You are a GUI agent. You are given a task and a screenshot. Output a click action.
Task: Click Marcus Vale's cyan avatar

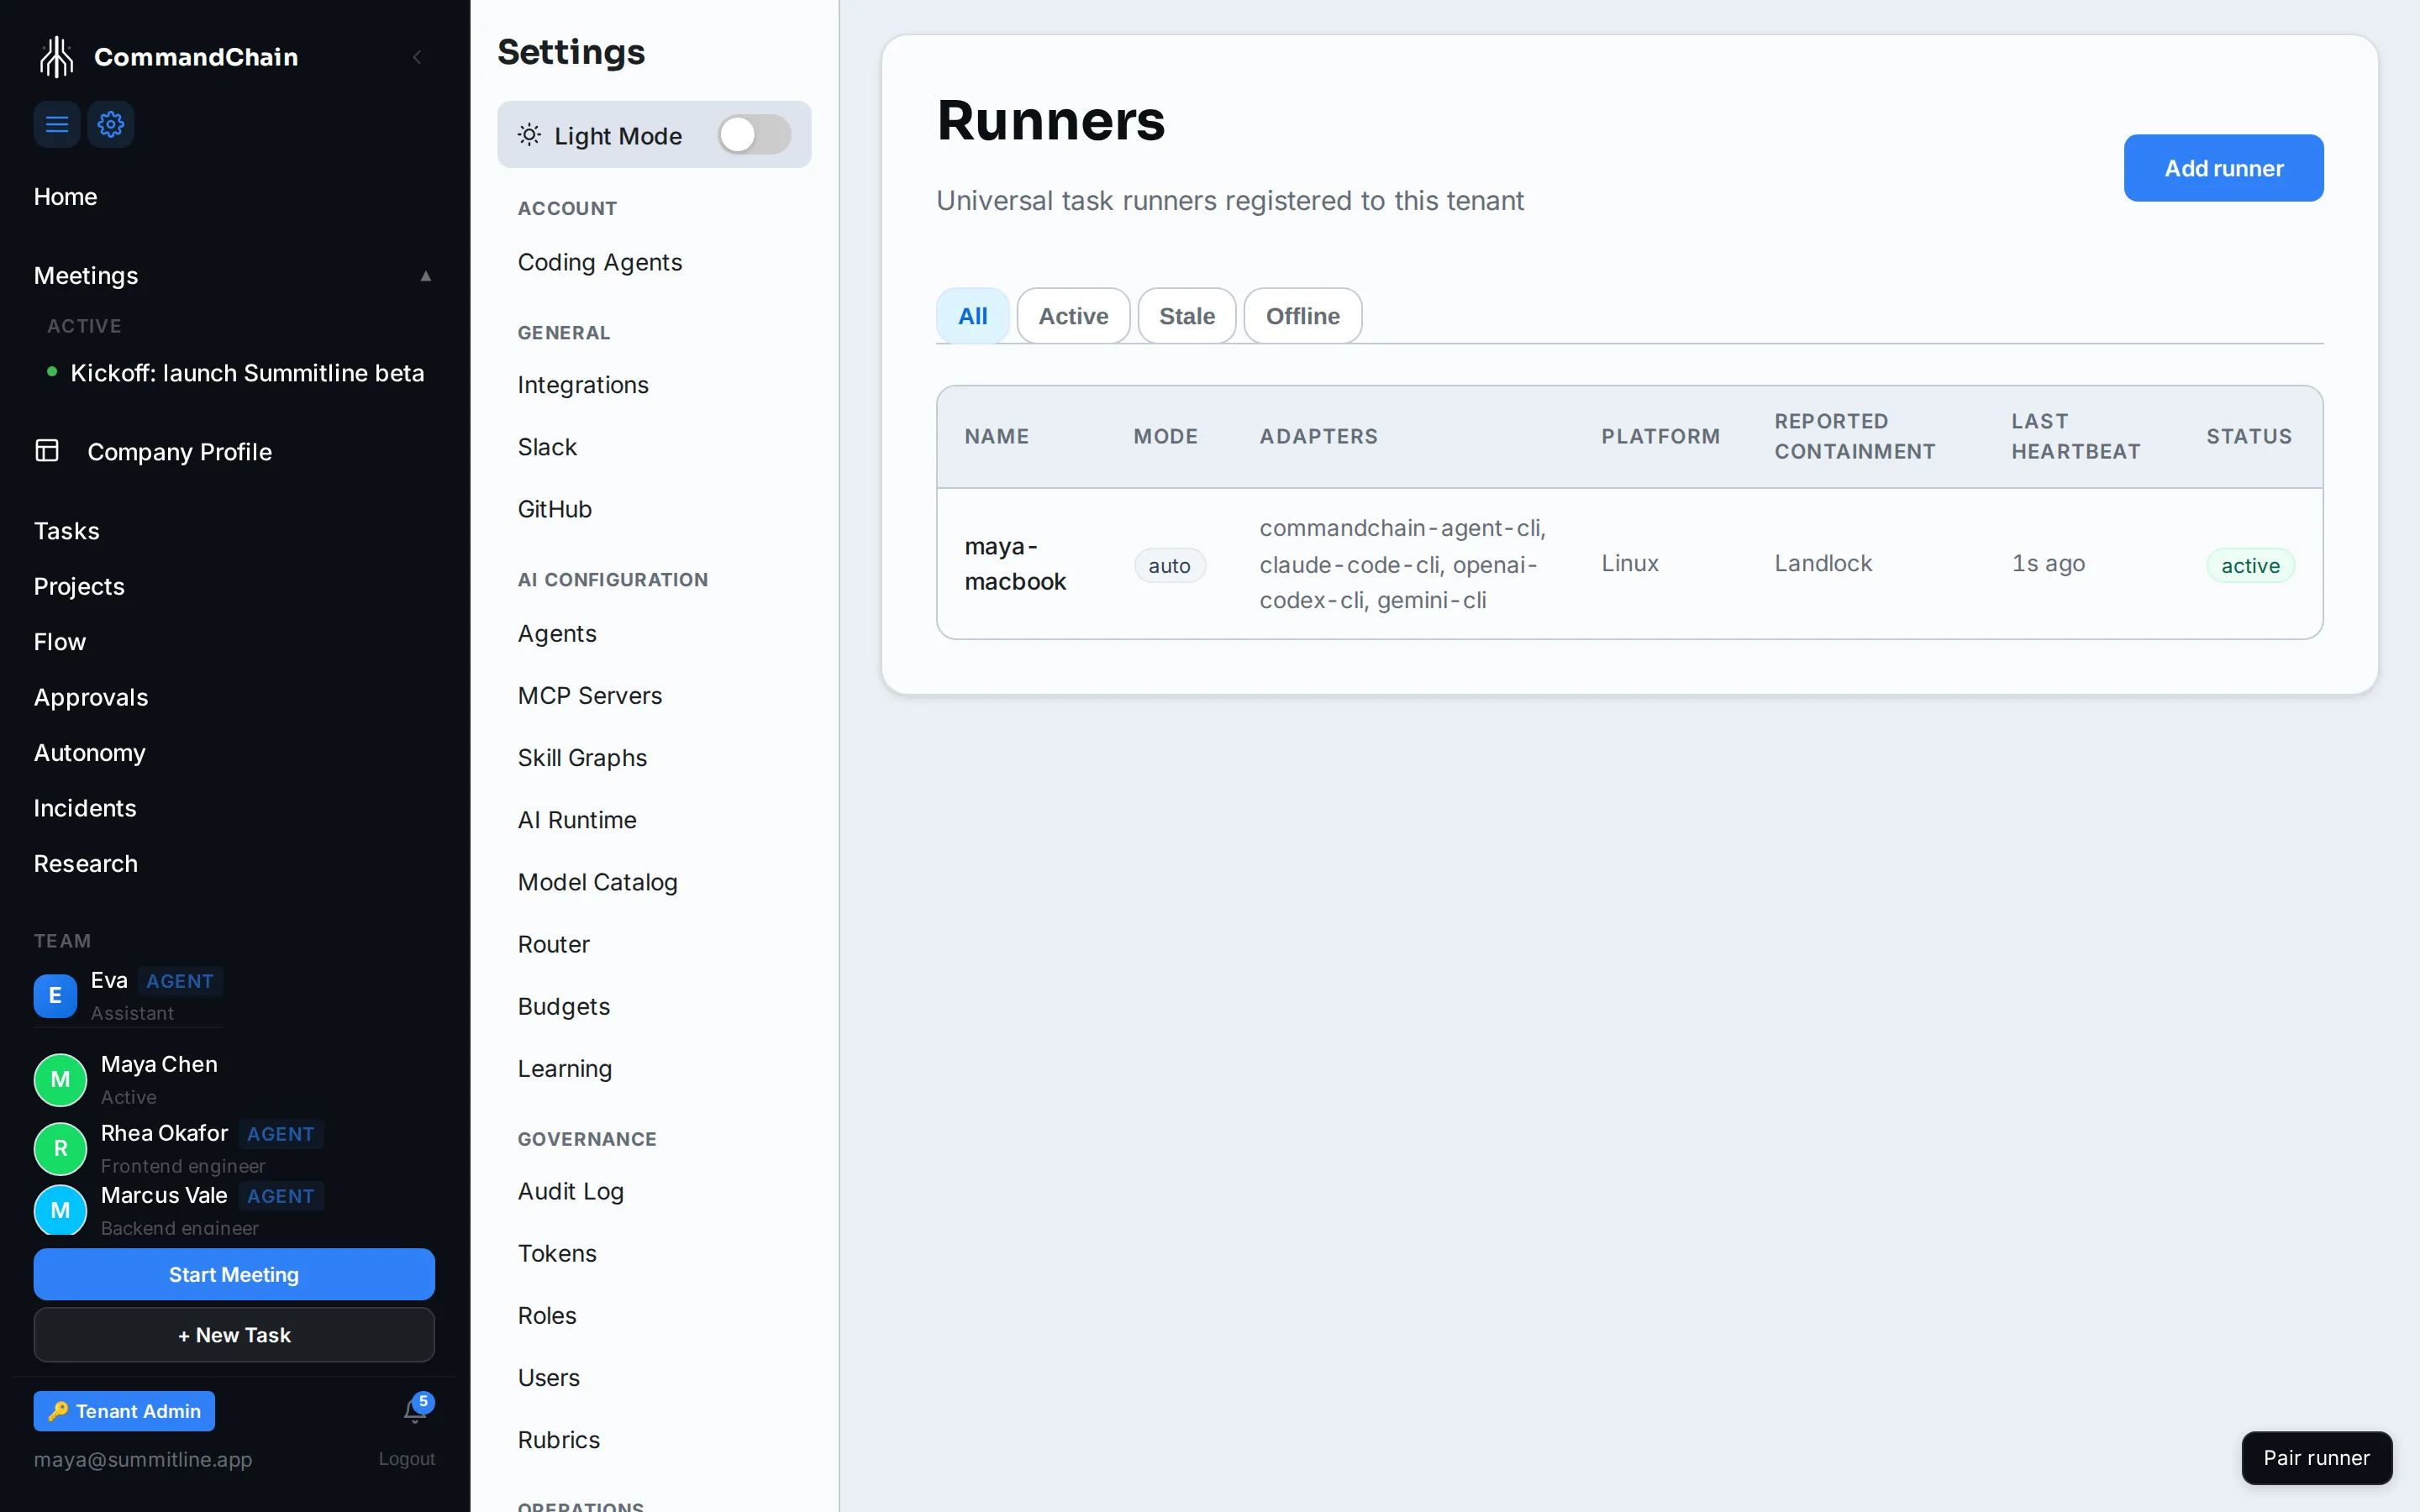click(x=60, y=1210)
